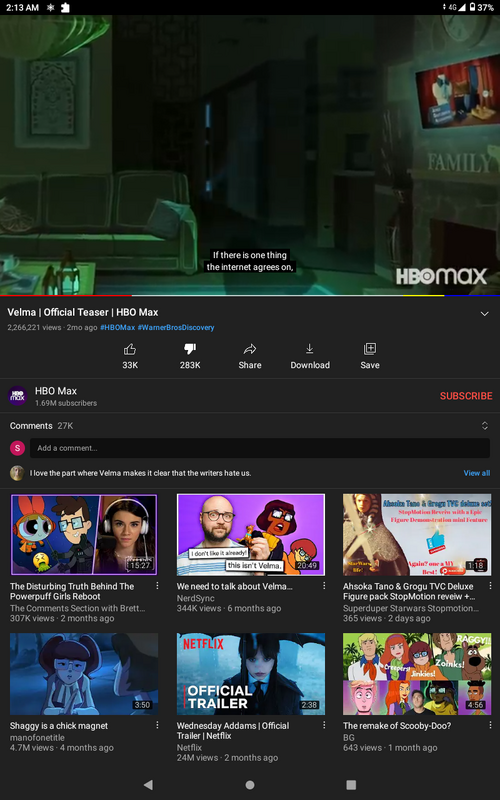This screenshot has height=800, width=500.
Task: Open options for Ahsoka Tano & Grogu video
Action: pyautogui.click(x=490, y=586)
